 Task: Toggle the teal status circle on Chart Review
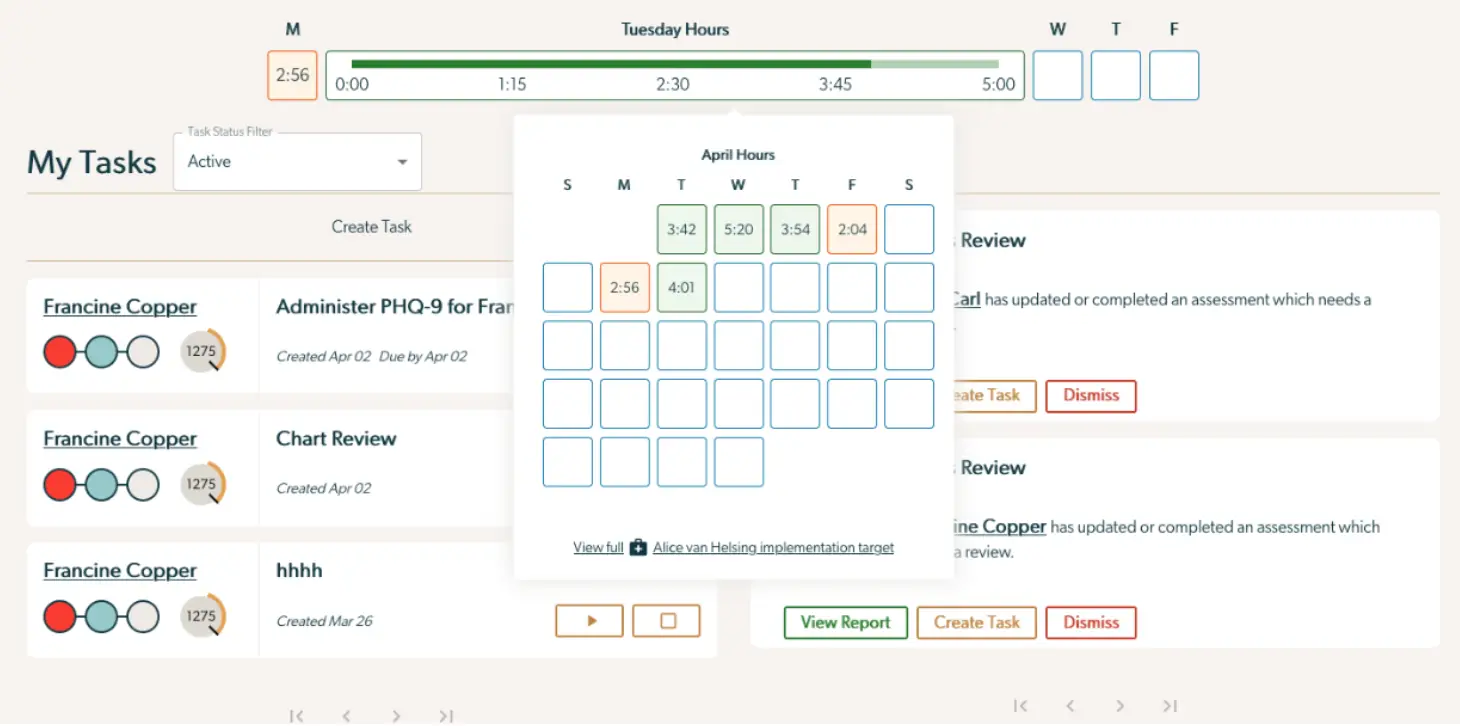pos(101,483)
